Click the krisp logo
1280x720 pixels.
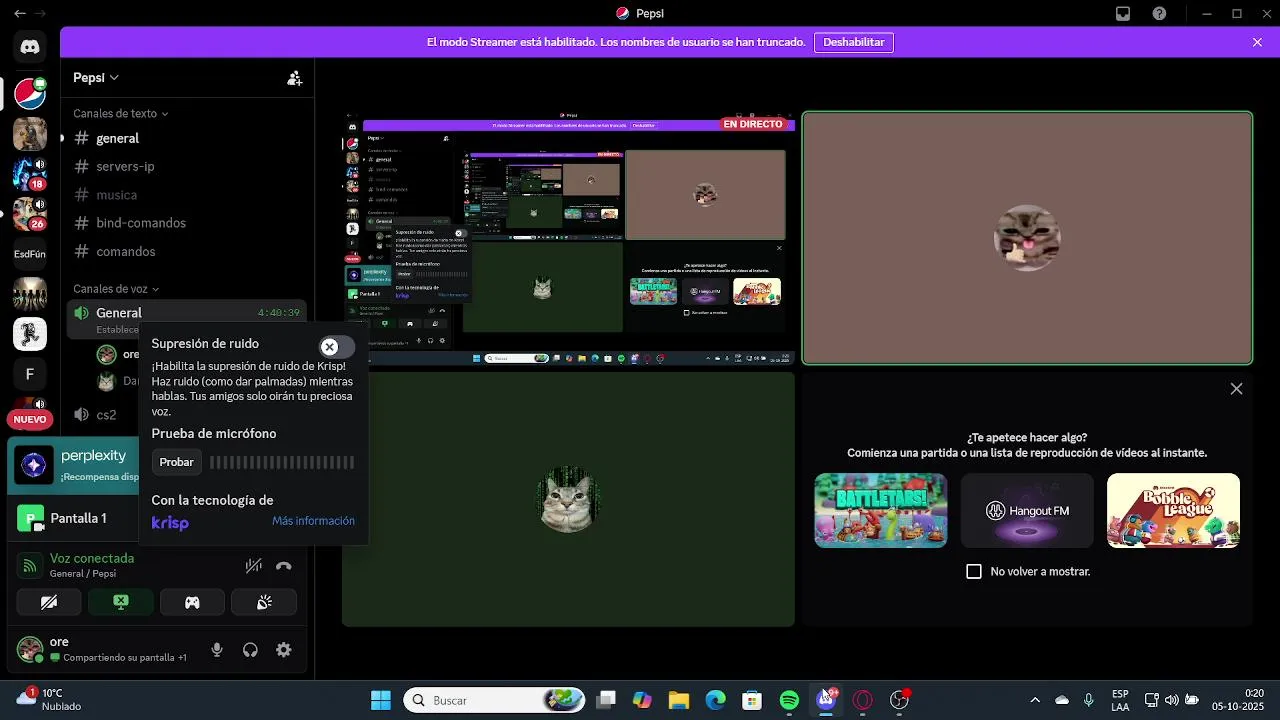pyautogui.click(x=170, y=523)
